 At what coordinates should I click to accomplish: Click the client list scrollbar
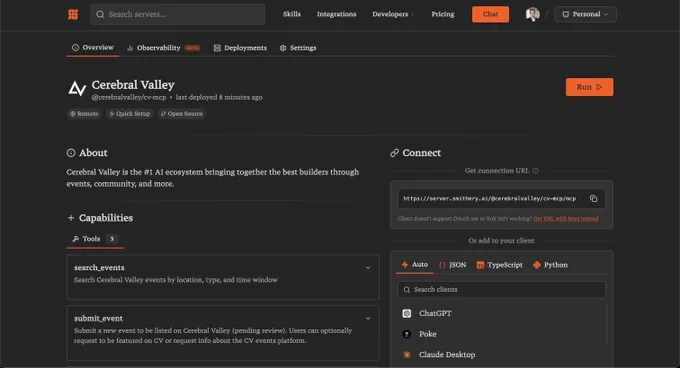coord(607,325)
